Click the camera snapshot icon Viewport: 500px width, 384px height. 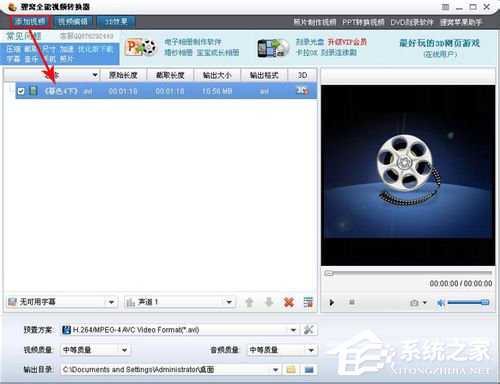click(414, 303)
